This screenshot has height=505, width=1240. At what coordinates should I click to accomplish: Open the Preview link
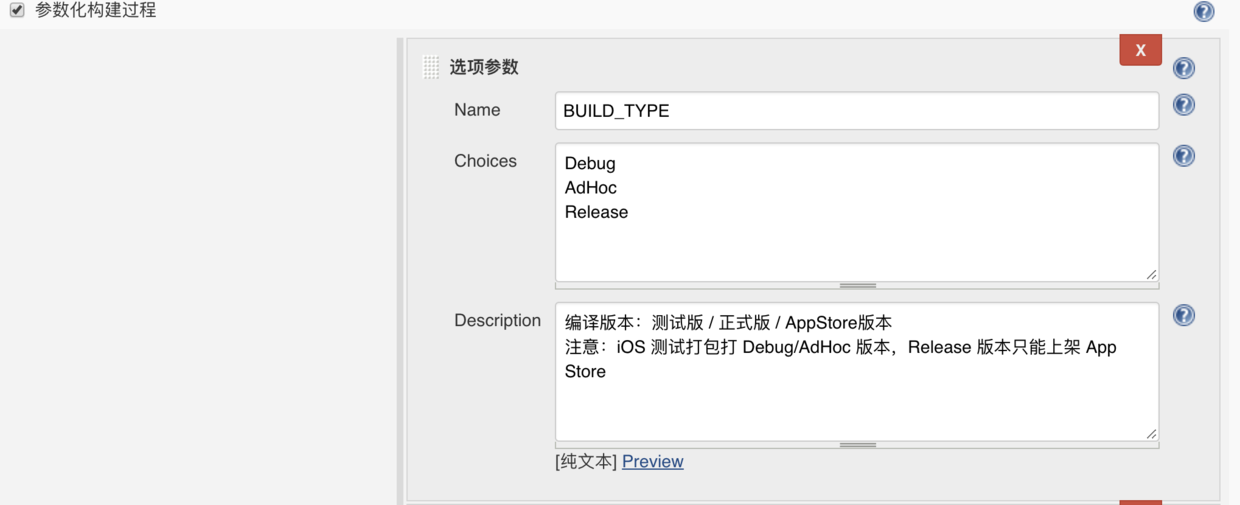pyautogui.click(x=652, y=462)
